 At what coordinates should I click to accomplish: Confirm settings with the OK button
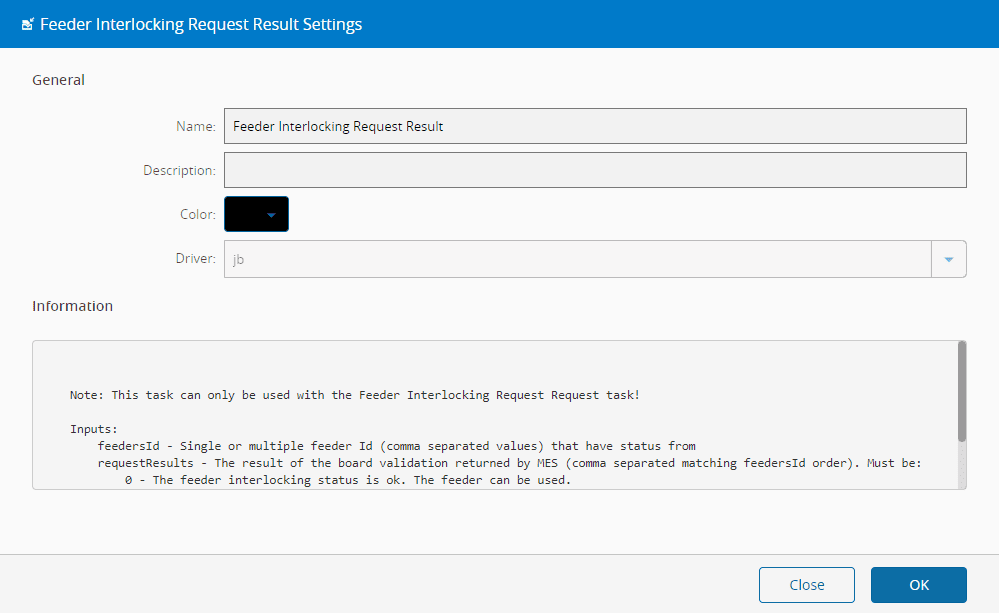coord(918,585)
